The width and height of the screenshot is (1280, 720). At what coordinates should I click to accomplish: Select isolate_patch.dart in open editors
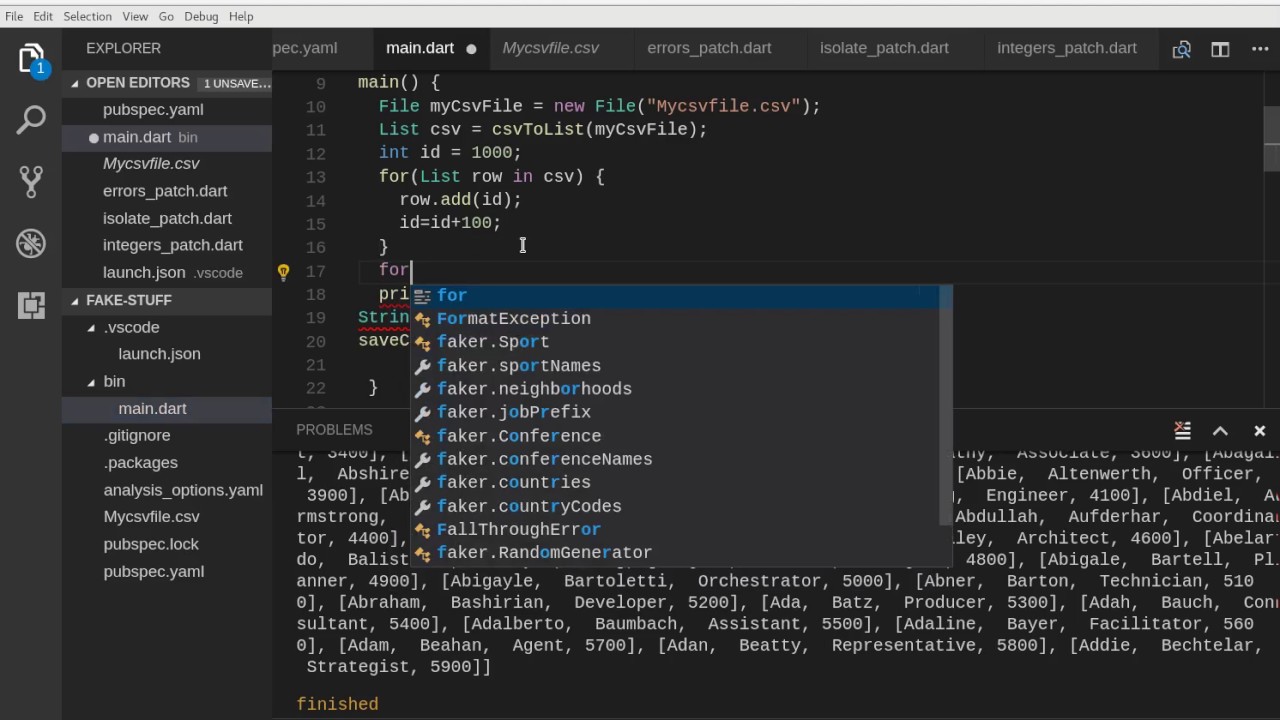(167, 218)
